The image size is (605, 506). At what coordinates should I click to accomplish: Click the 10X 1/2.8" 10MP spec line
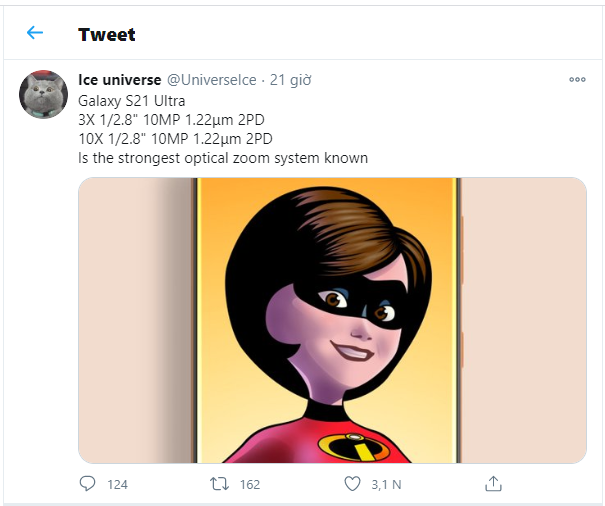click(175, 139)
